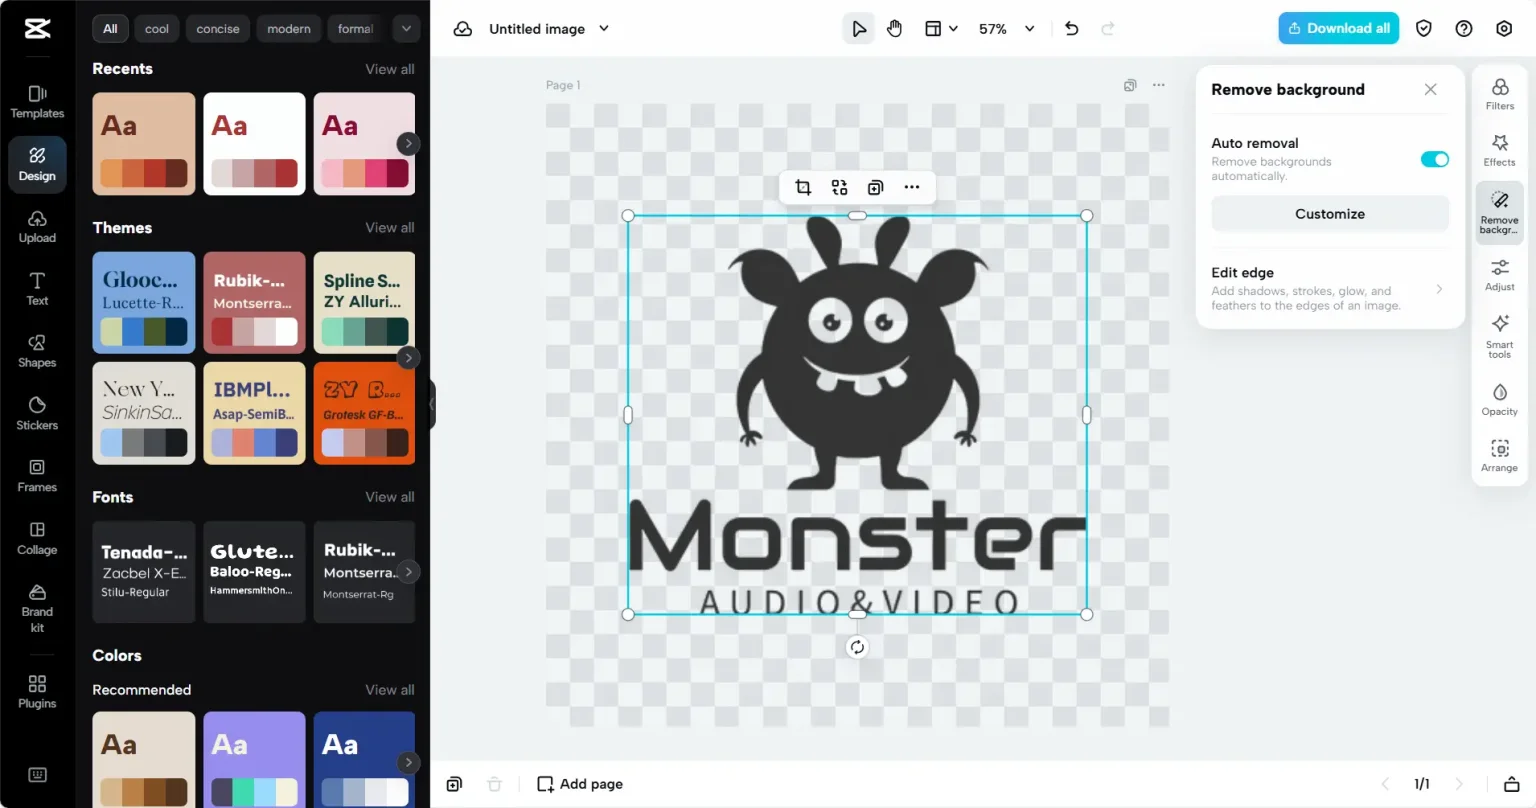The height and width of the screenshot is (808, 1536).
Task: Select the Collage tool
Action: coord(37,538)
